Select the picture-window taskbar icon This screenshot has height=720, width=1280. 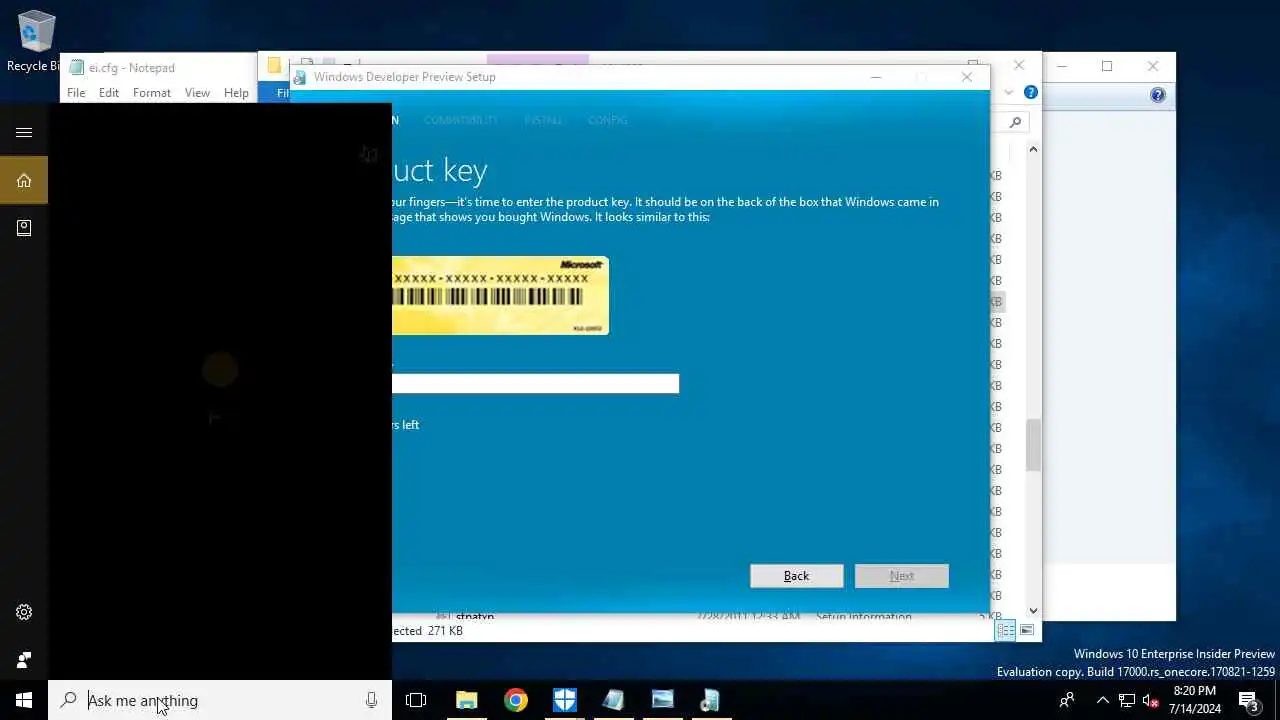point(662,700)
